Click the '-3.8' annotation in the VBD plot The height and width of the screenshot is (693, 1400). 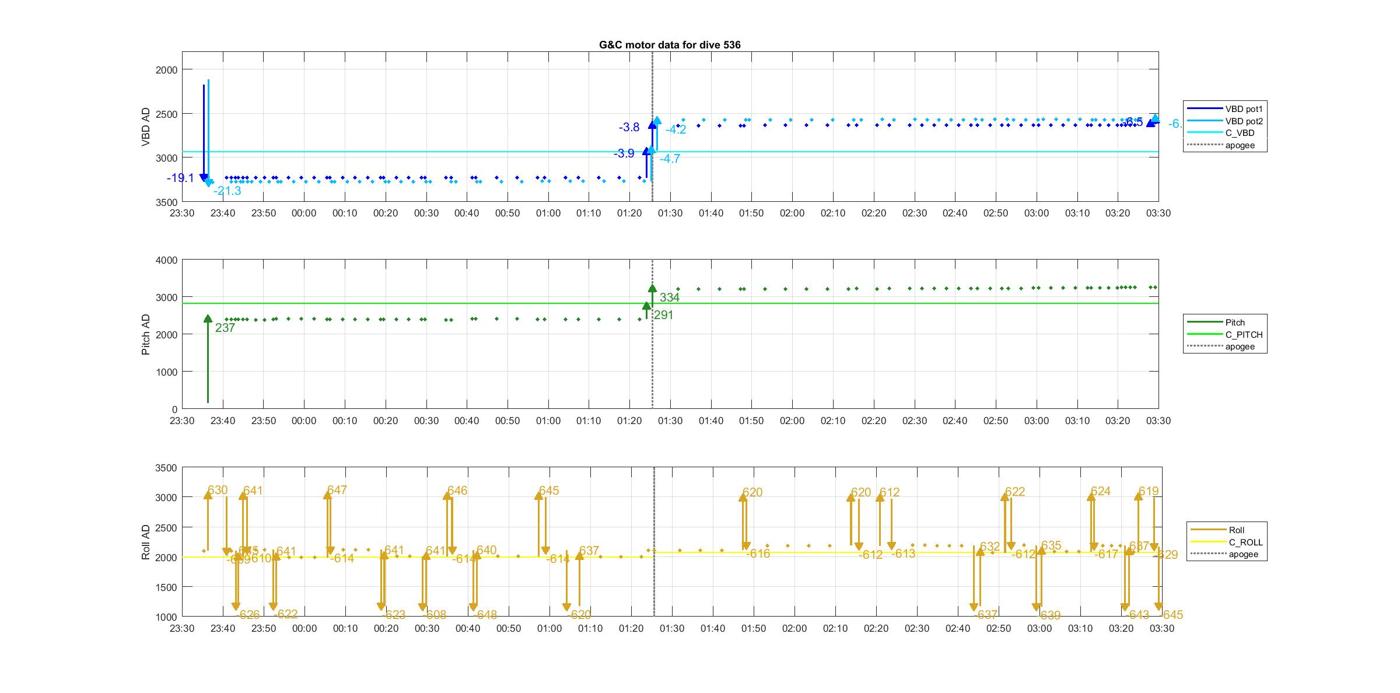pos(629,127)
